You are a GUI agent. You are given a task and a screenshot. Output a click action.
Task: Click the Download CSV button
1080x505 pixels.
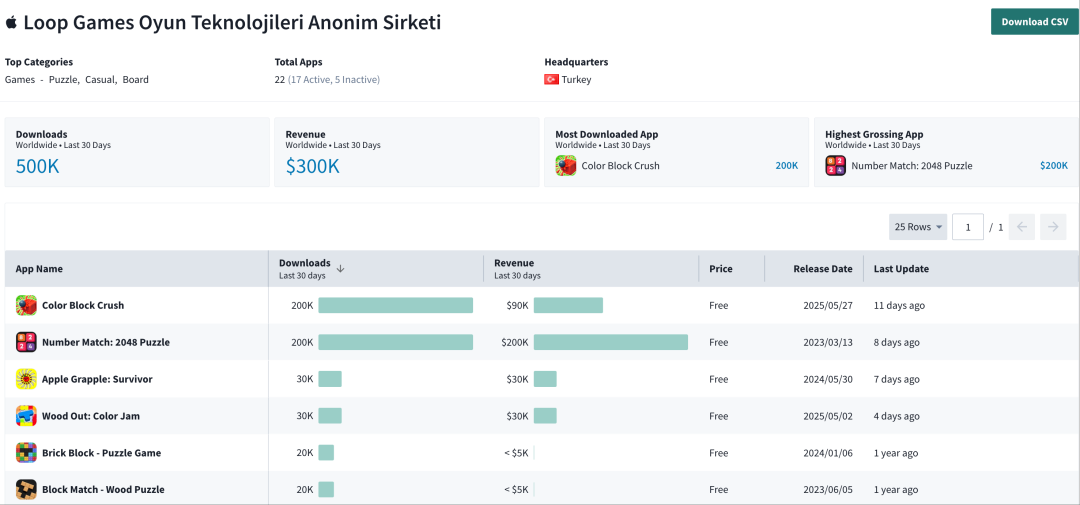[x=1034, y=22]
